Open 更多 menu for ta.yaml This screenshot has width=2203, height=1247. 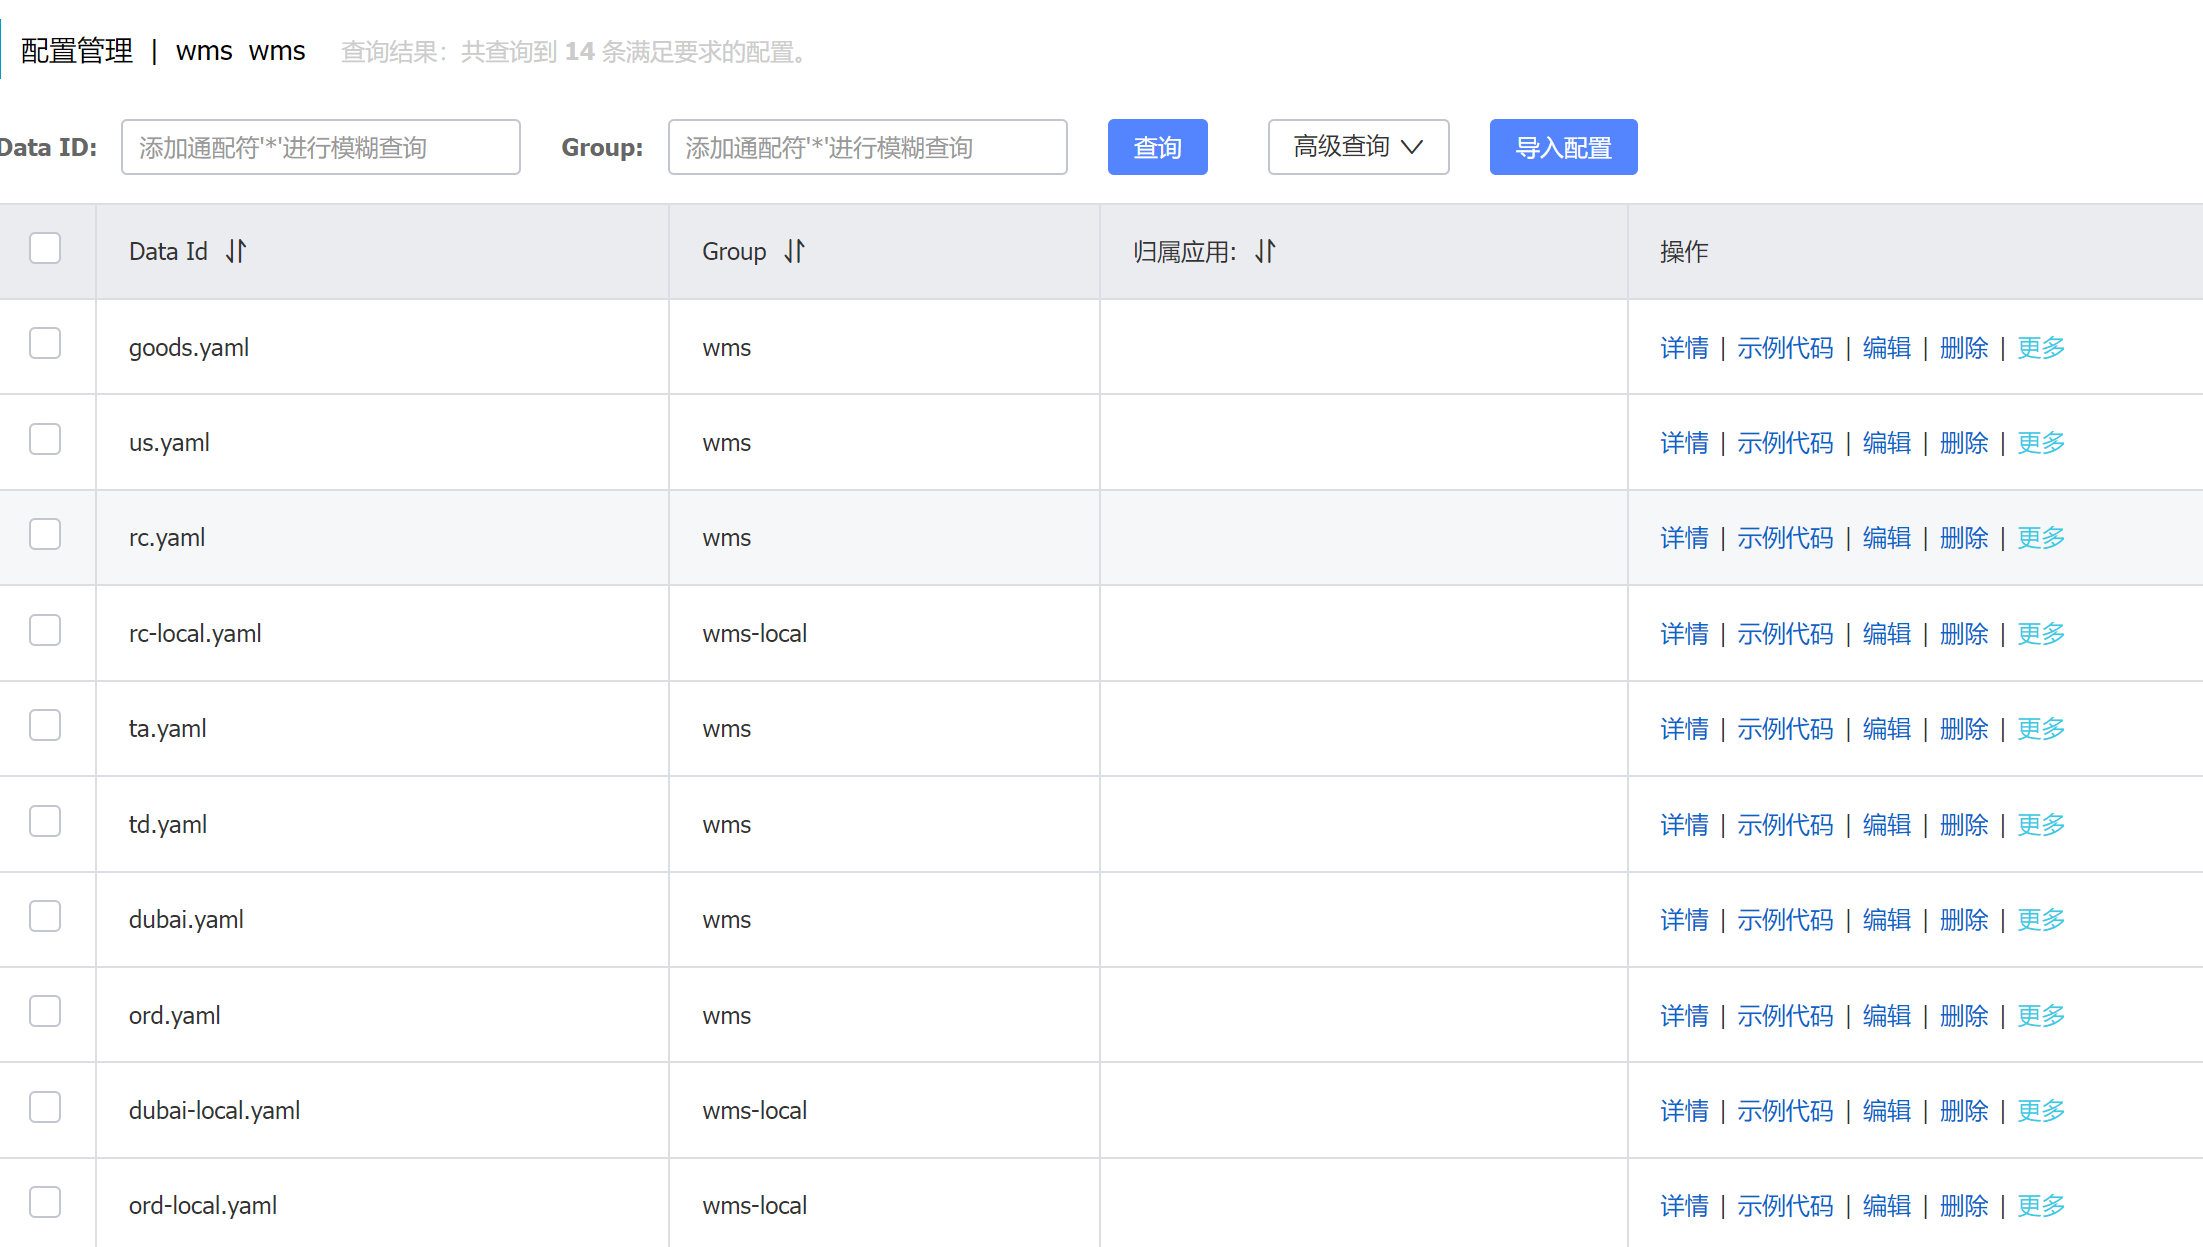pos(2041,729)
